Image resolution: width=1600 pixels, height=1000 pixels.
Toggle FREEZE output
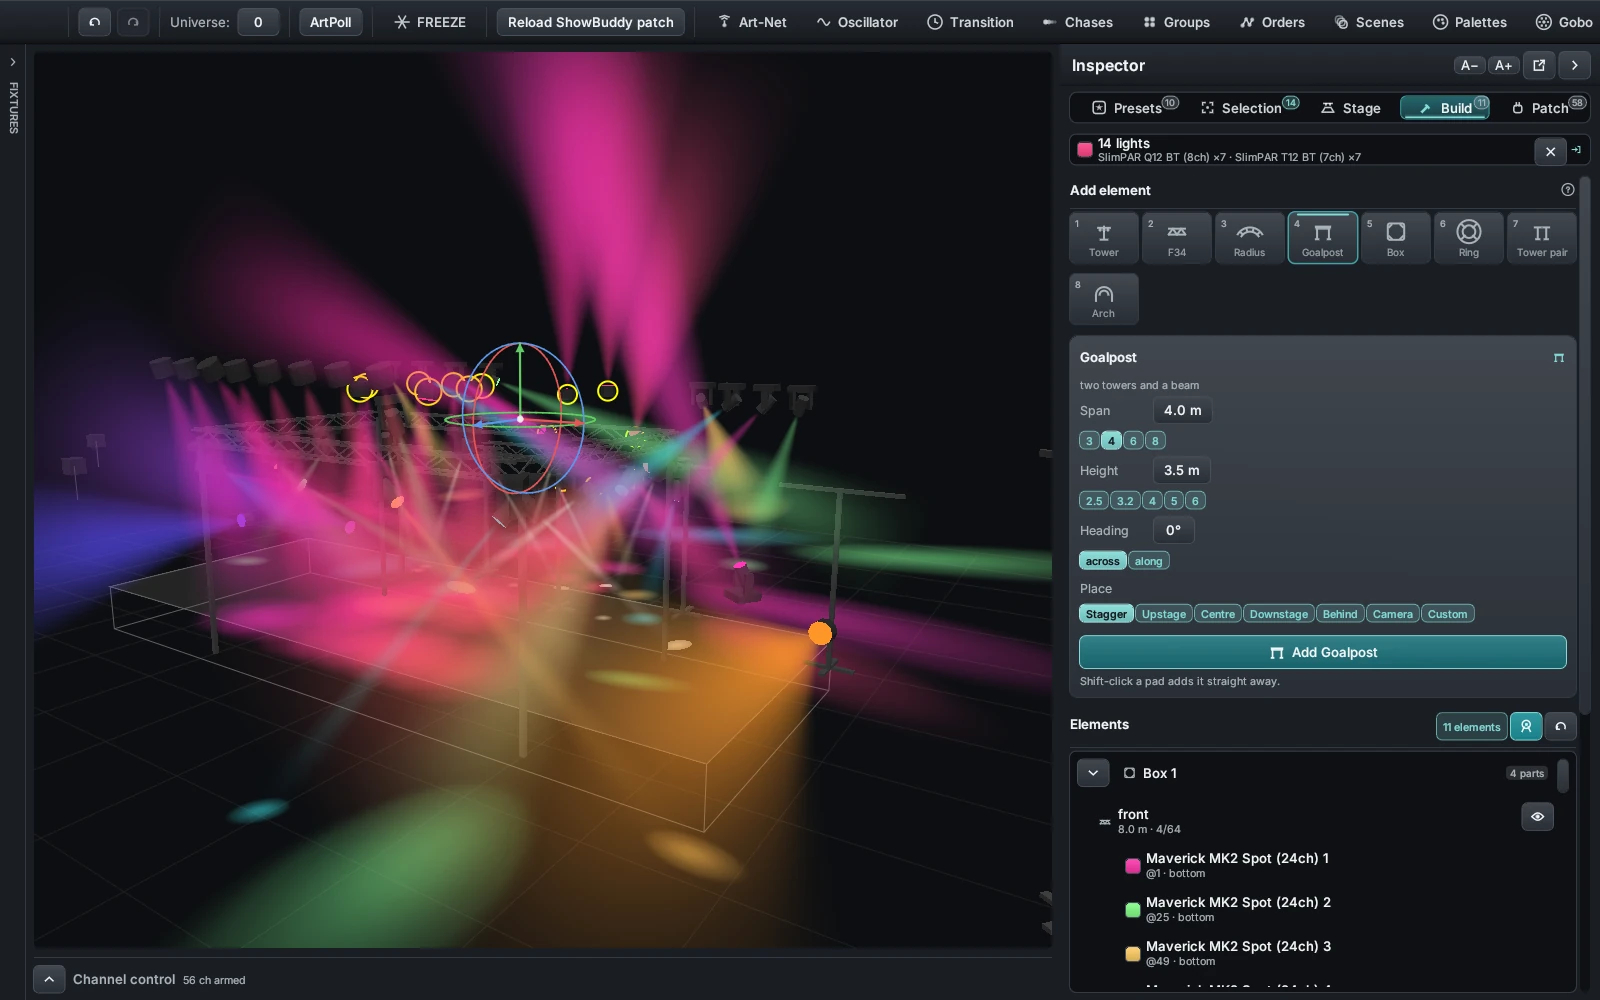(x=430, y=22)
